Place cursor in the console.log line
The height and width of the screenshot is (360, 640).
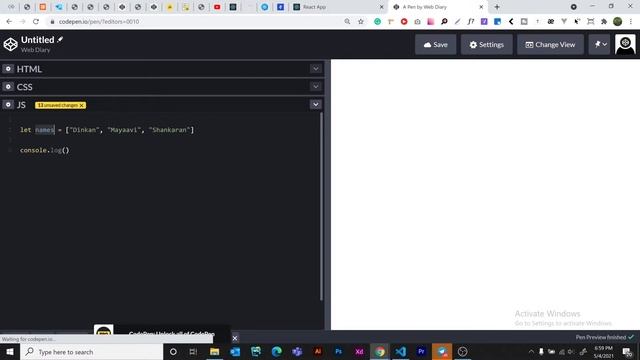tap(44, 150)
